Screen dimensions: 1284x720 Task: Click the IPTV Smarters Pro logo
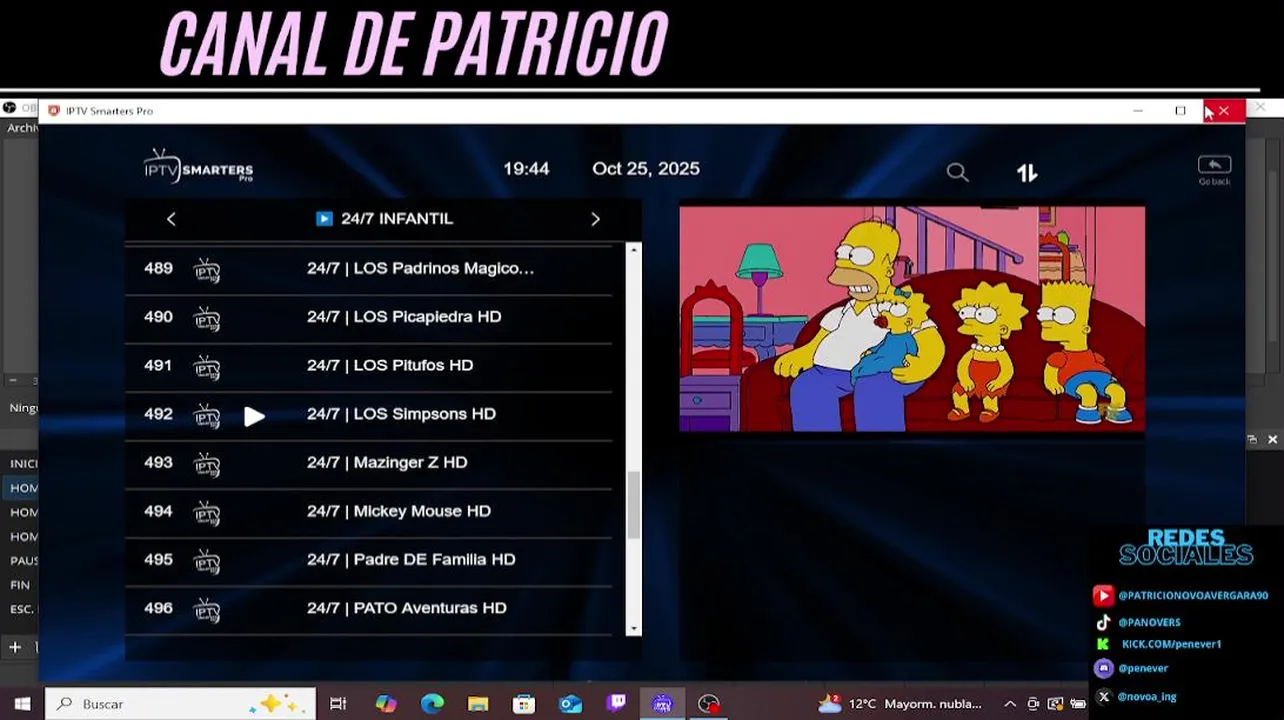pyautogui.click(x=198, y=166)
